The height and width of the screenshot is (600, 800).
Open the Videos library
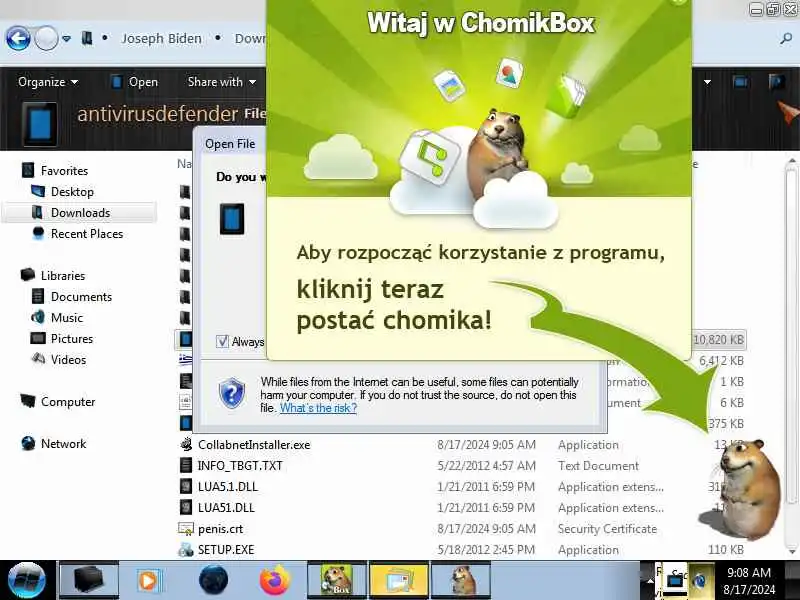[68, 360]
